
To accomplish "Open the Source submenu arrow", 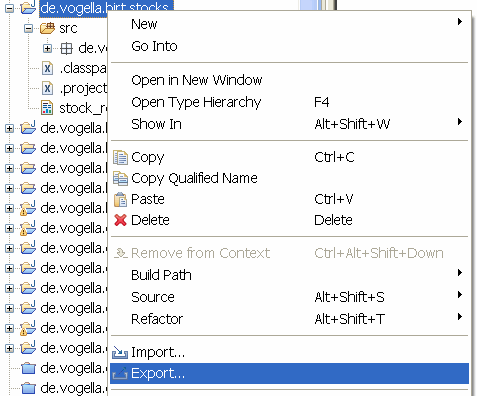I will pos(460,295).
